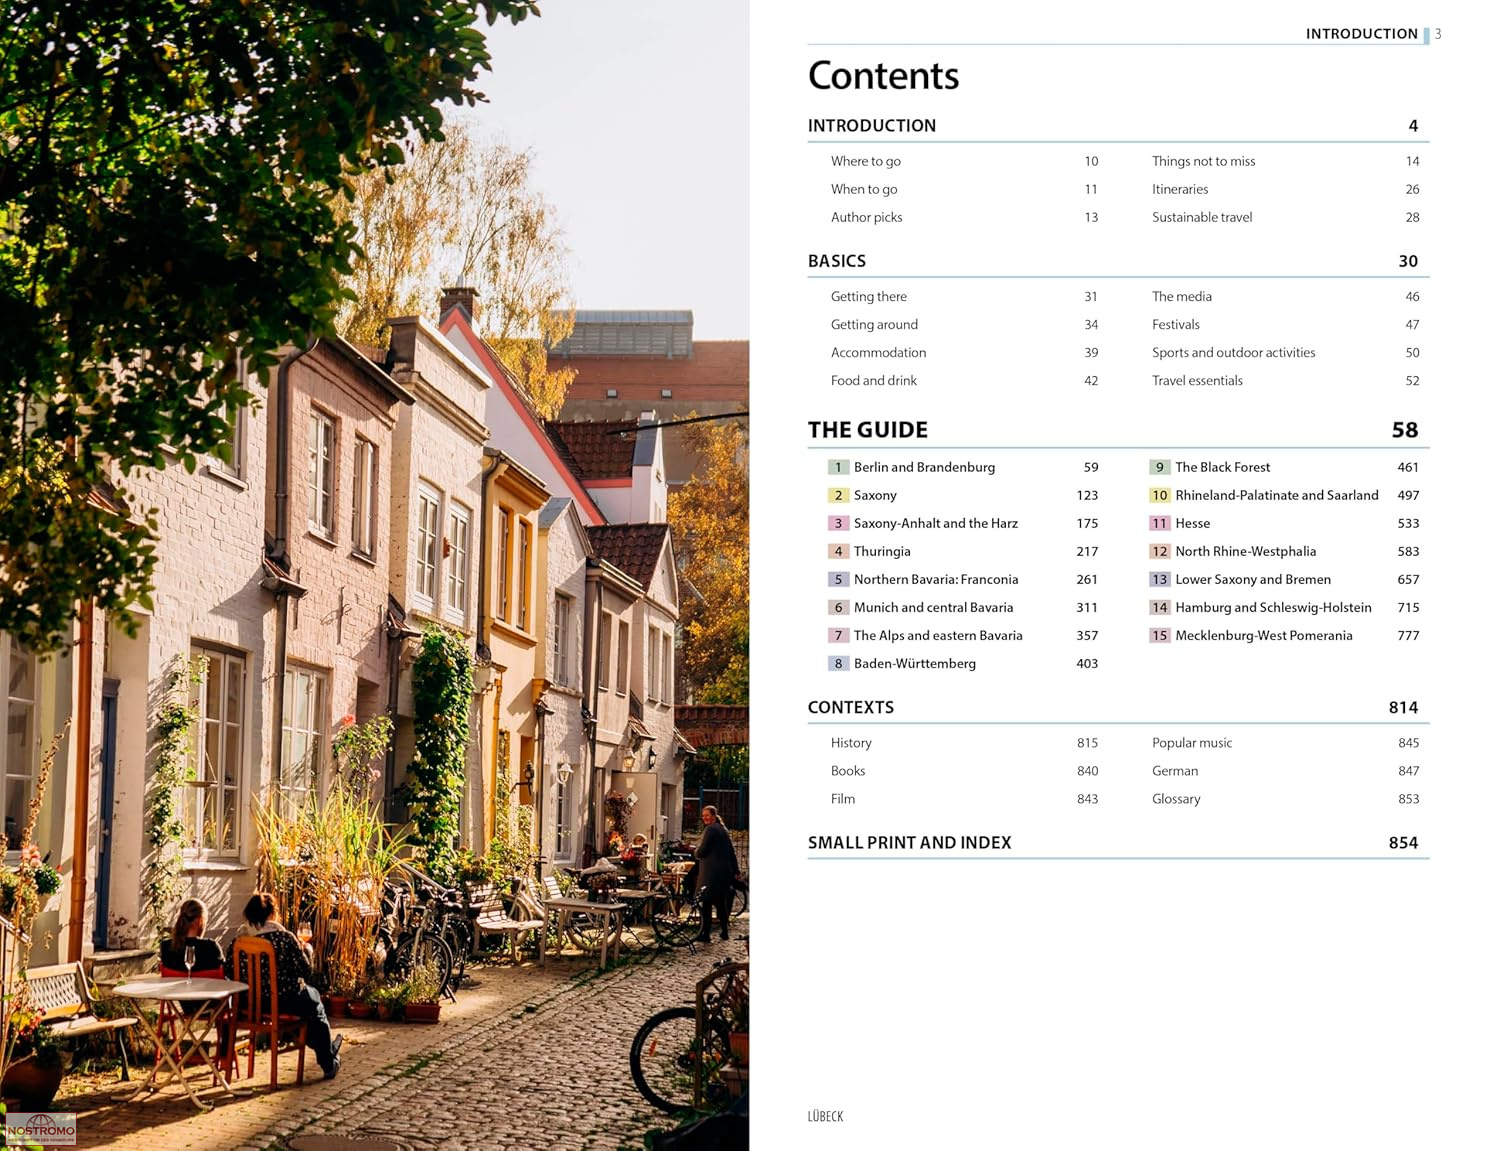Click chapter number 15 box
The width and height of the screenshot is (1500, 1151).
point(1160,635)
